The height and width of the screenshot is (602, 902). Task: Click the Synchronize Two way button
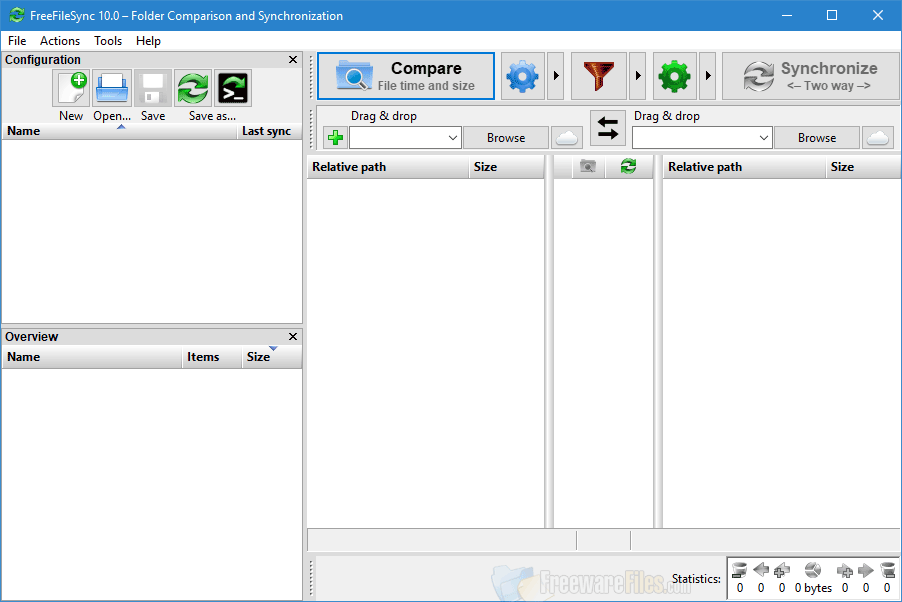click(810, 75)
